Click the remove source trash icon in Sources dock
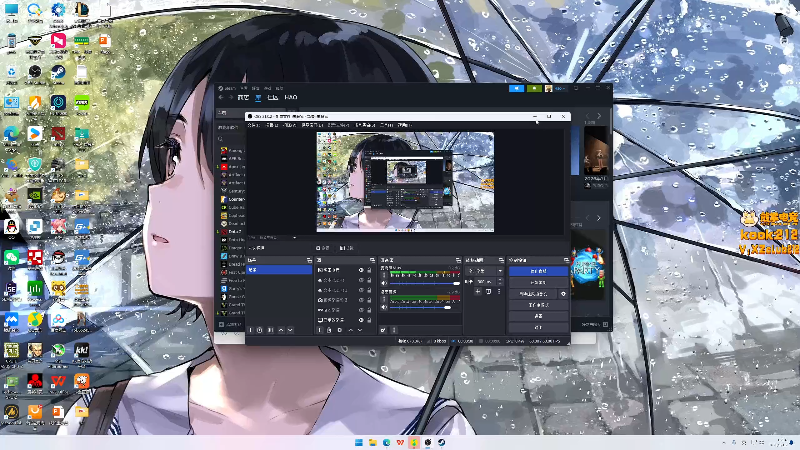This screenshot has width=800, height=450. (329, 330)
